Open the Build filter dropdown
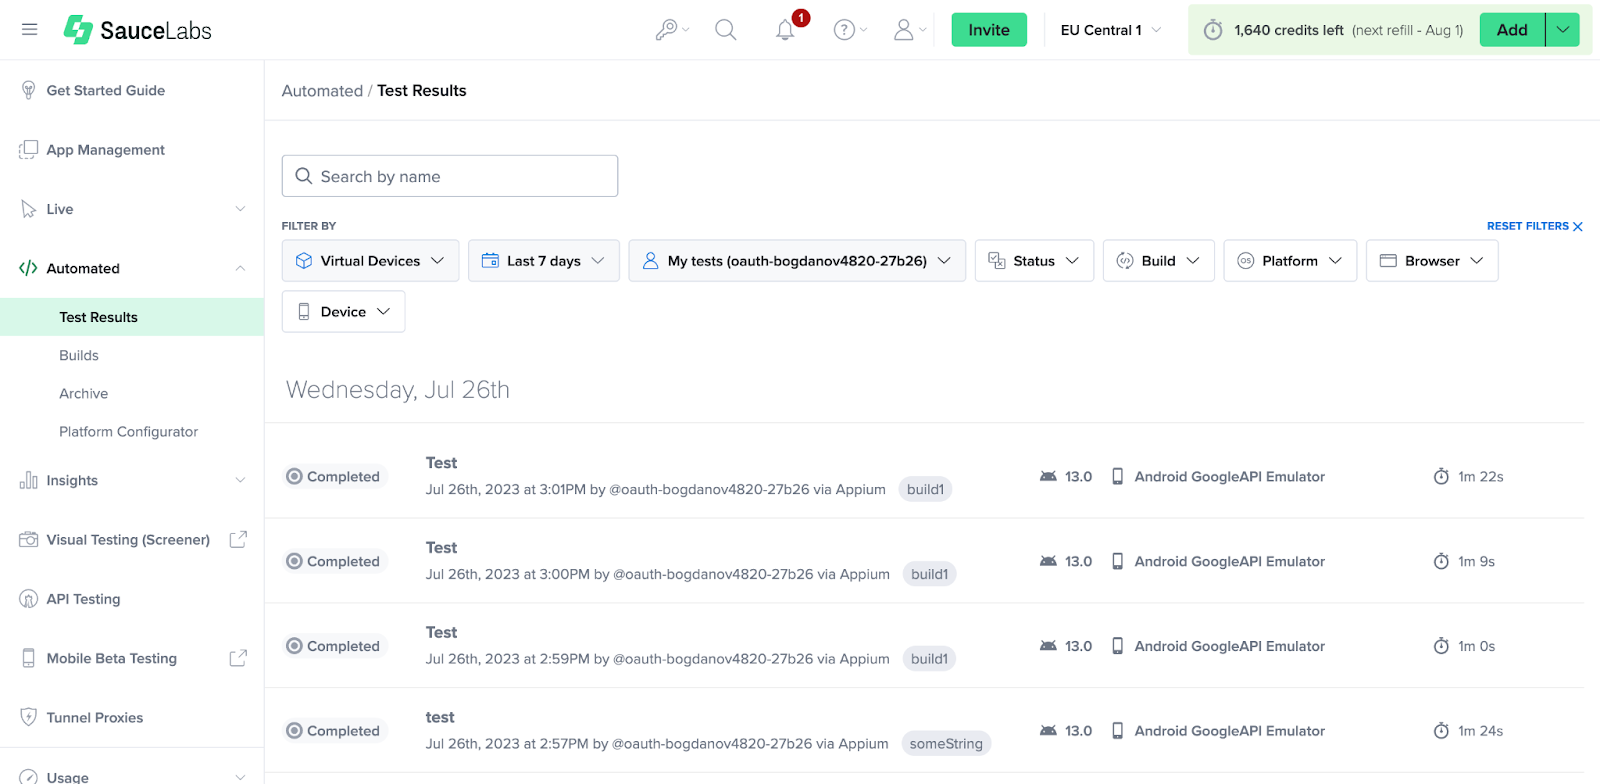 pyautogui.click(x=1159, y=261)
